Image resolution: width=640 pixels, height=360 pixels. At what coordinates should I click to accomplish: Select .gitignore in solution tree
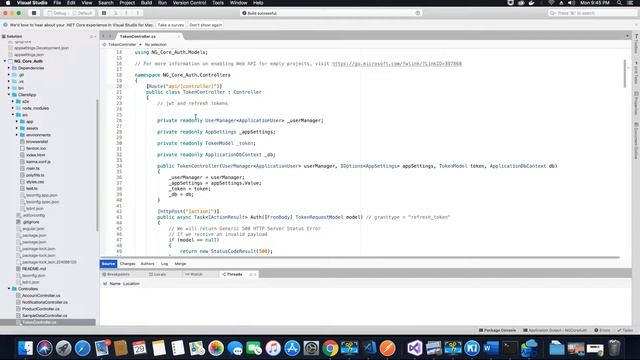coord(31,222)
